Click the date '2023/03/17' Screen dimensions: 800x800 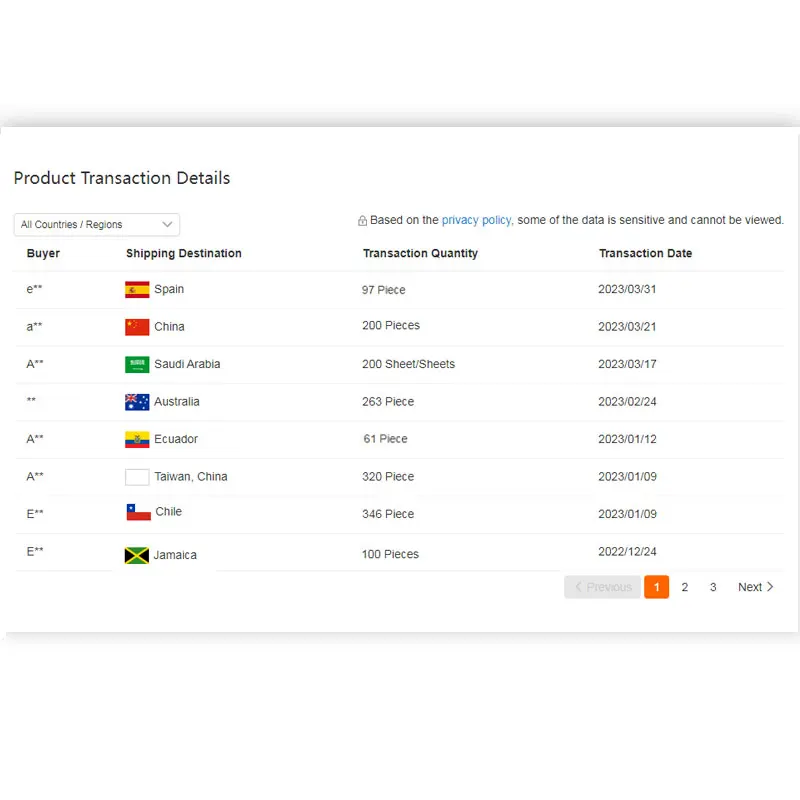pos(627,364)
